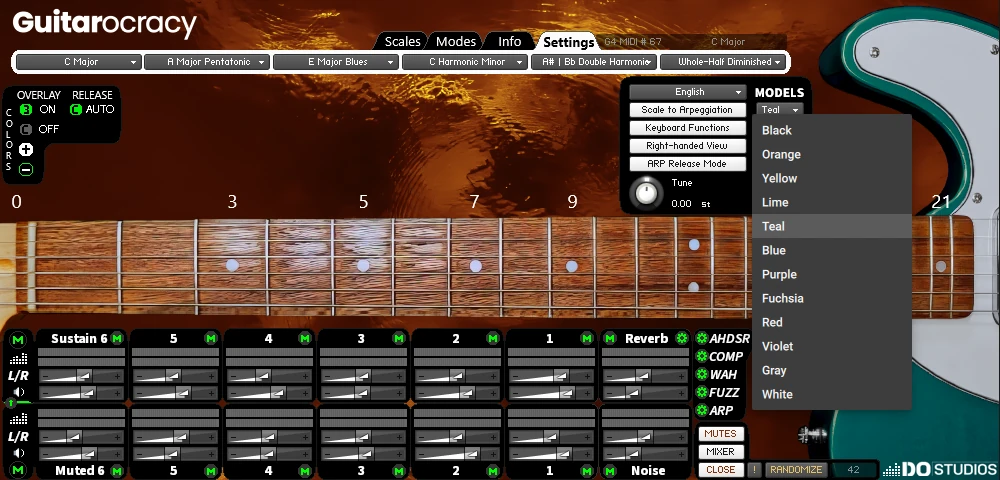Toggle the Overlay OFF indicator
The image size is (1000, 480).
[26, 129]
